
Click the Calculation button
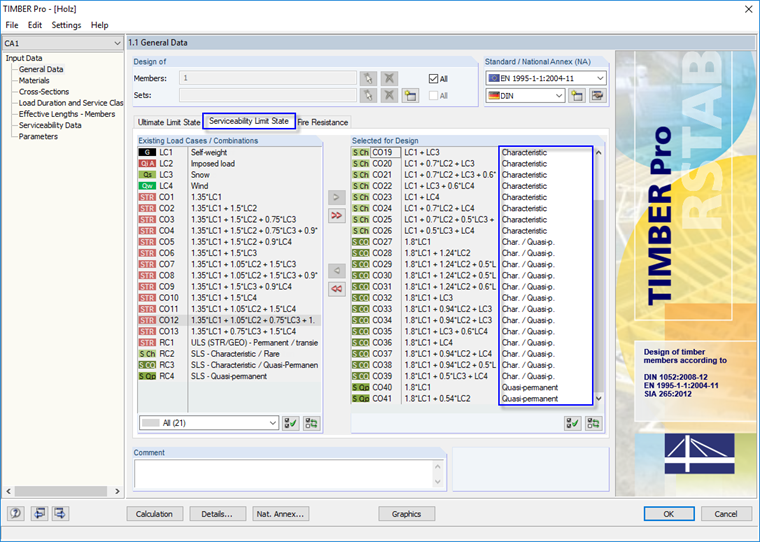tap(155, 514)
